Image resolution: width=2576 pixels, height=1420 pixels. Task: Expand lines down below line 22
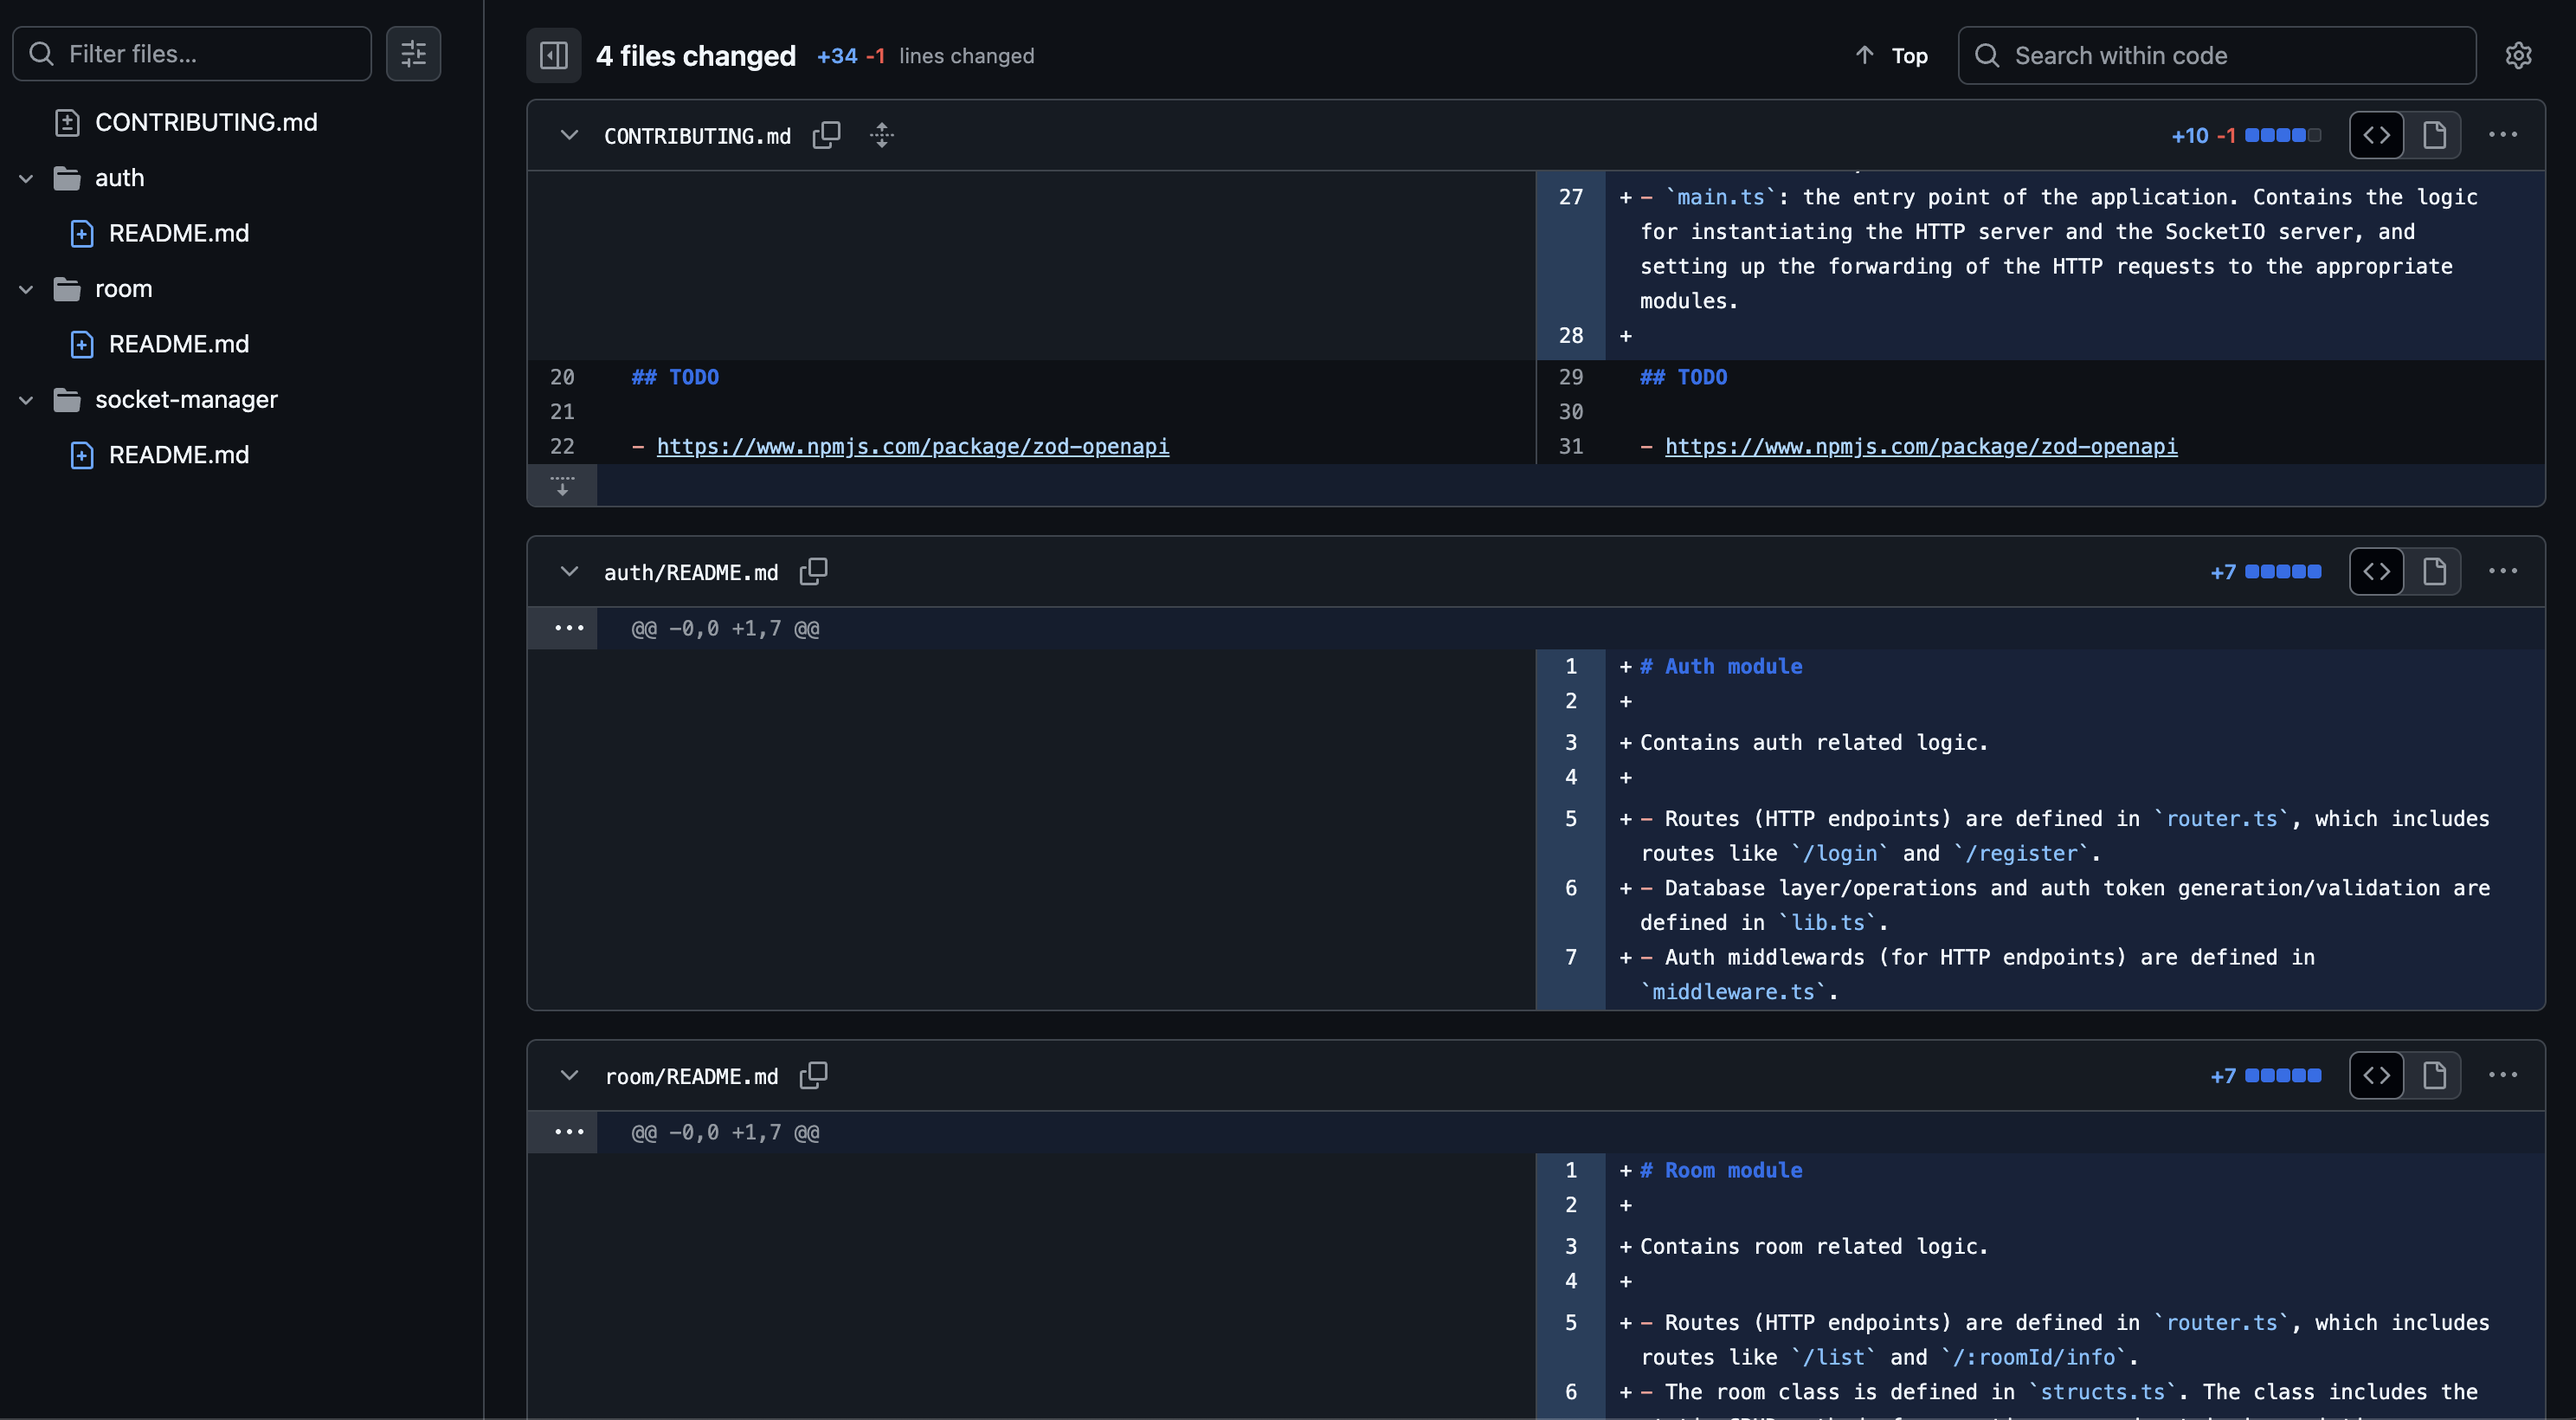(562, 485)
